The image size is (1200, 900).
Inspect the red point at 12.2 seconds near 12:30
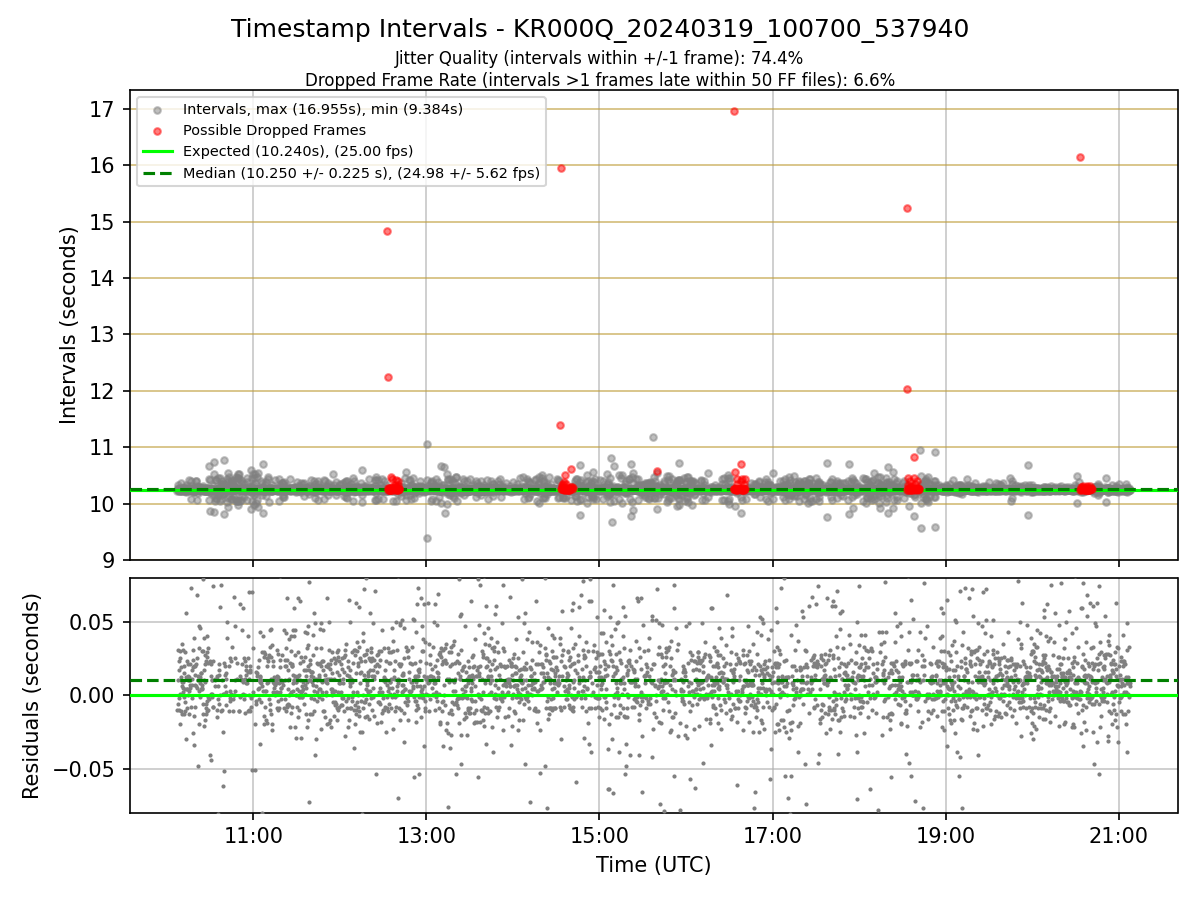pos(388,377)
